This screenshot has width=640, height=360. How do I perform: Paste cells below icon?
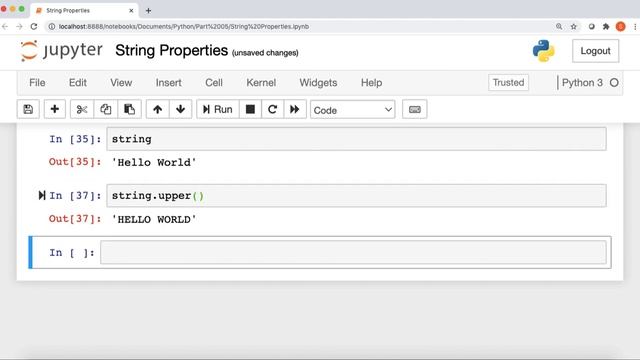pyautogui.click(x=129, y=109)
